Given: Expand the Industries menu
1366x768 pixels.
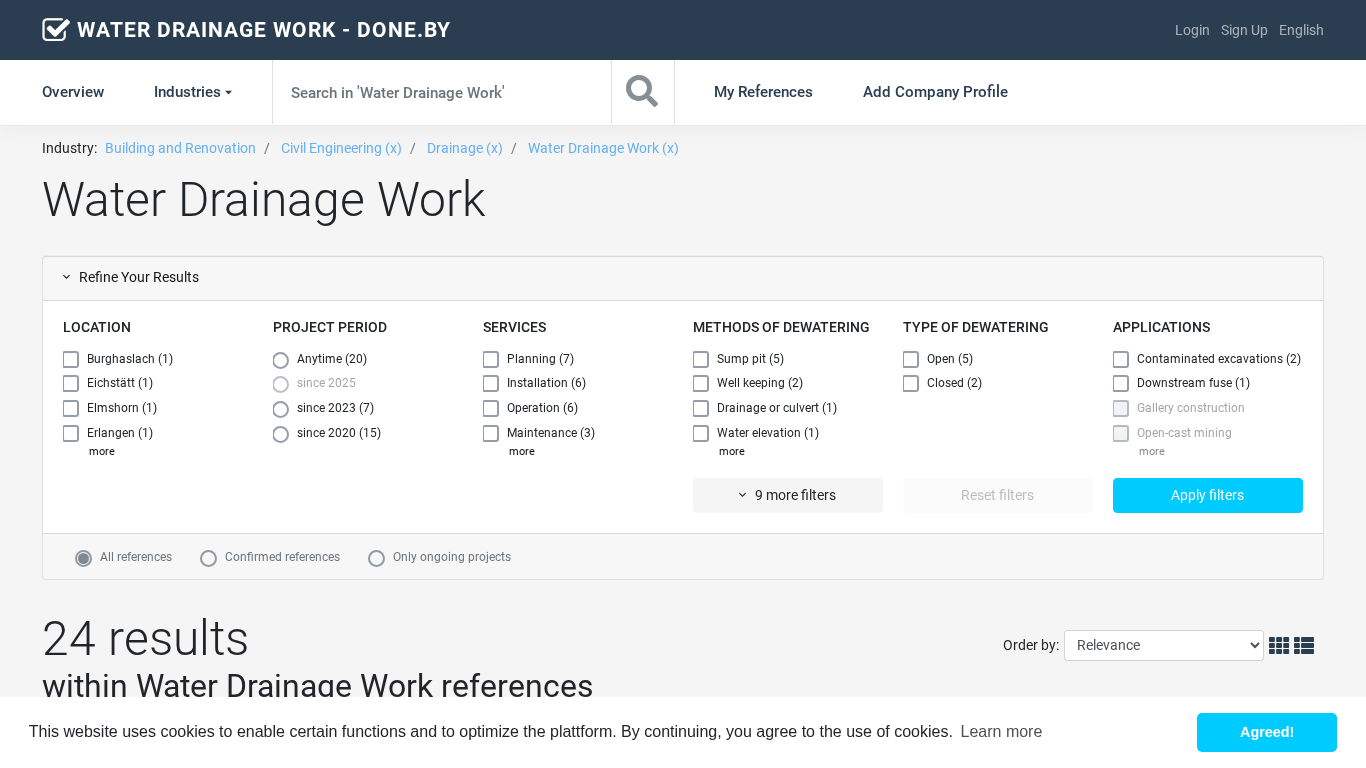Looking at the screenshot, I should tap(192, 92).
